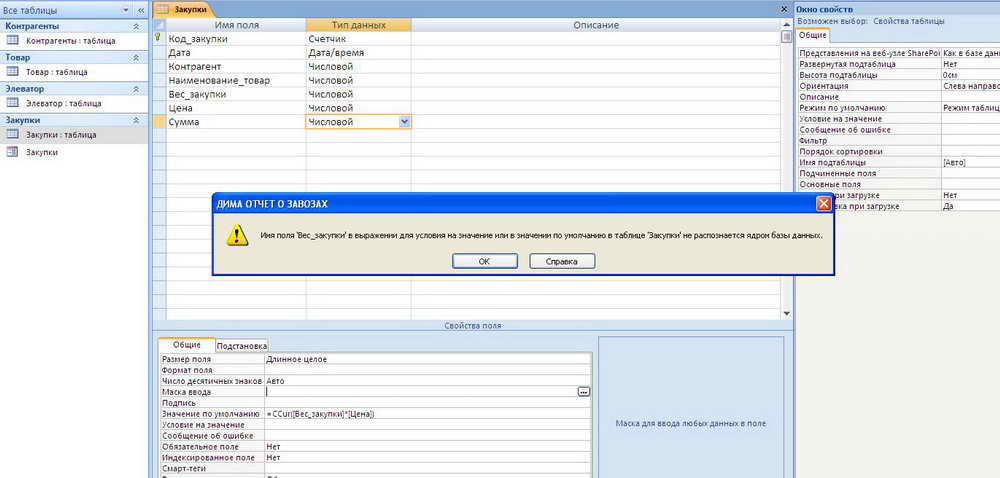1000x478 pixels.
Task: Click the Число десятичных знаков value
Action: tap(427, 381)
